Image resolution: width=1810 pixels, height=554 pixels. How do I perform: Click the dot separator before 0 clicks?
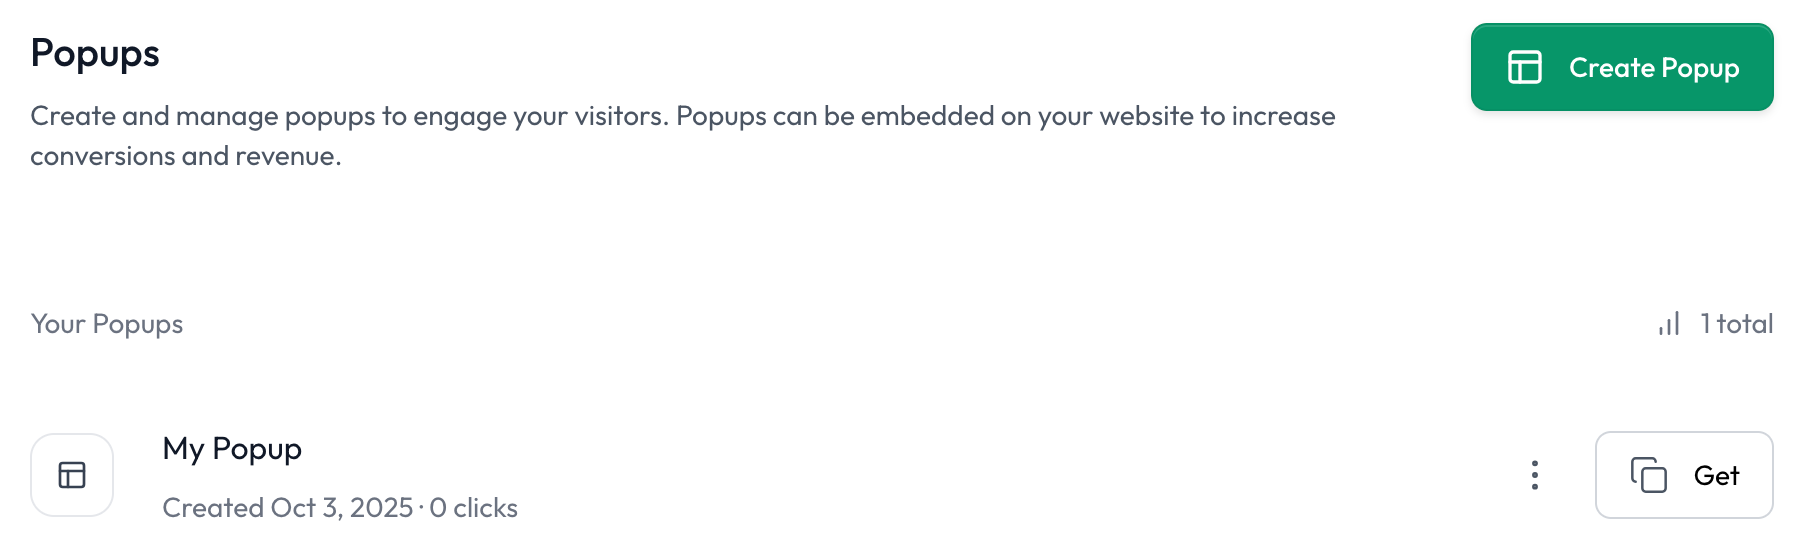point(421,508)
